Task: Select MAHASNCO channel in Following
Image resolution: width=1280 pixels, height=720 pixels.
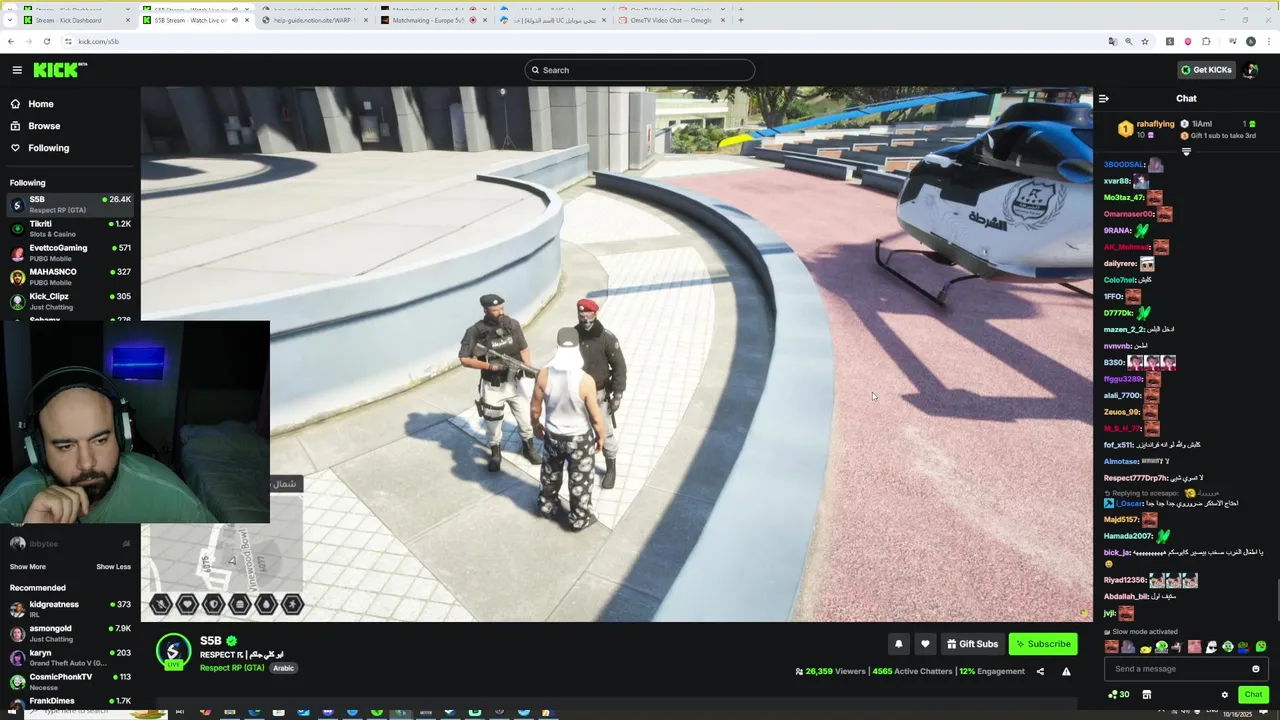Action: click(70, 276)
